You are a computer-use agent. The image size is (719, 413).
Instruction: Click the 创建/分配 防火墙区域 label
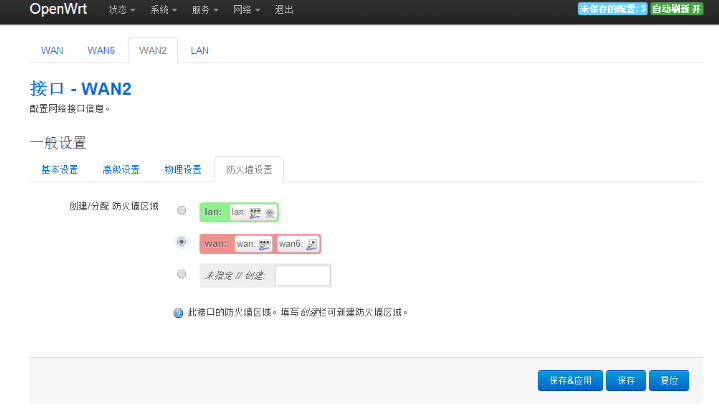click(x=114, y=206)
